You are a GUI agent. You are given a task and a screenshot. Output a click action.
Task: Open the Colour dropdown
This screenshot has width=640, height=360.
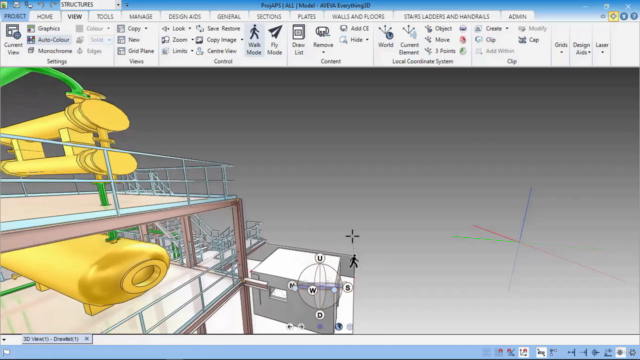tap(109, 29)
